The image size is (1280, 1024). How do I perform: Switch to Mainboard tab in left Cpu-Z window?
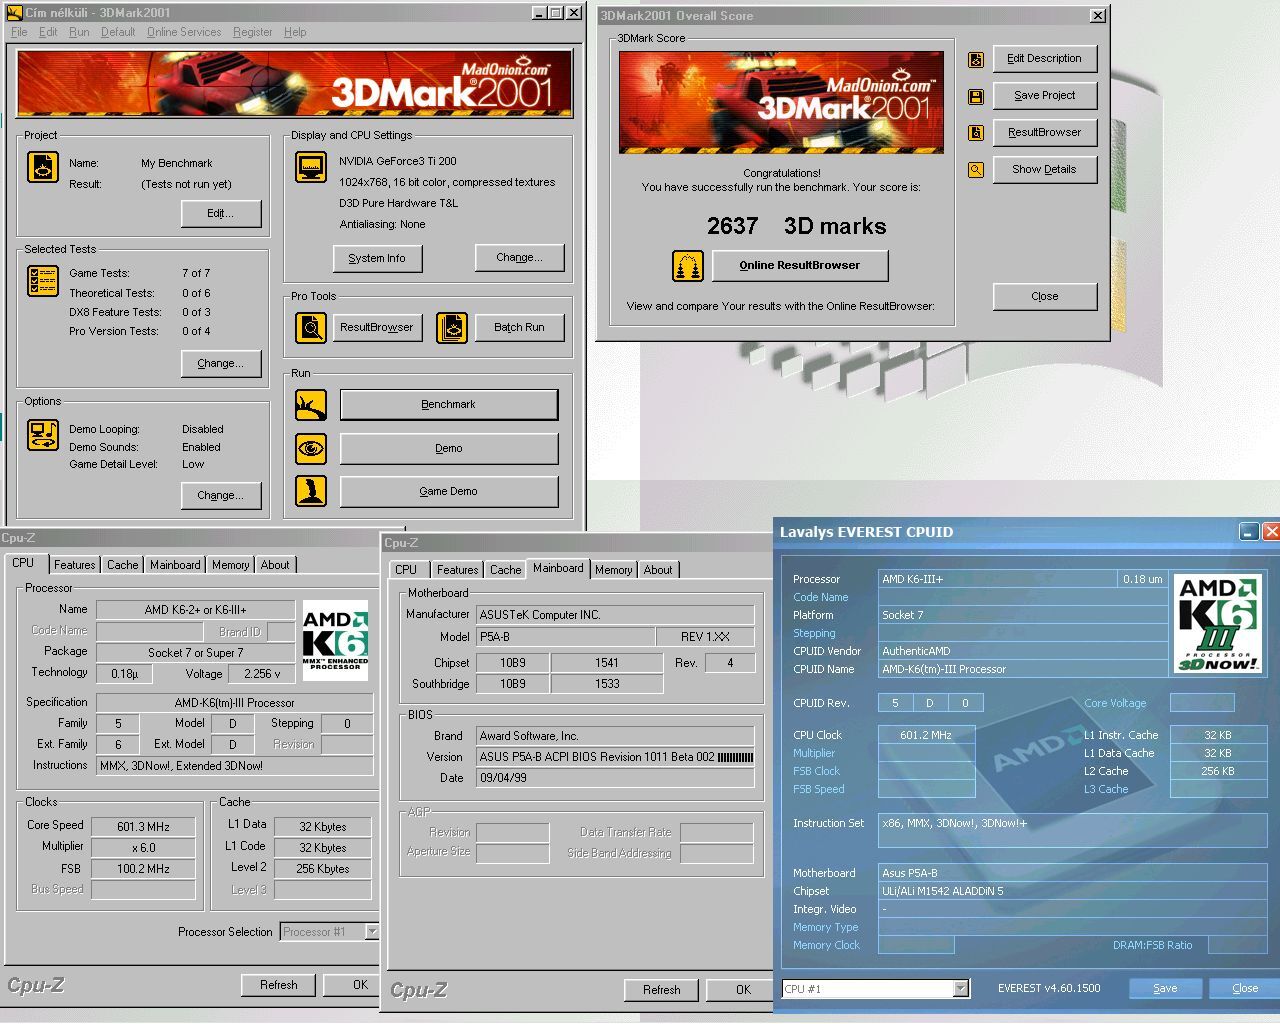[x=175, y=565]
